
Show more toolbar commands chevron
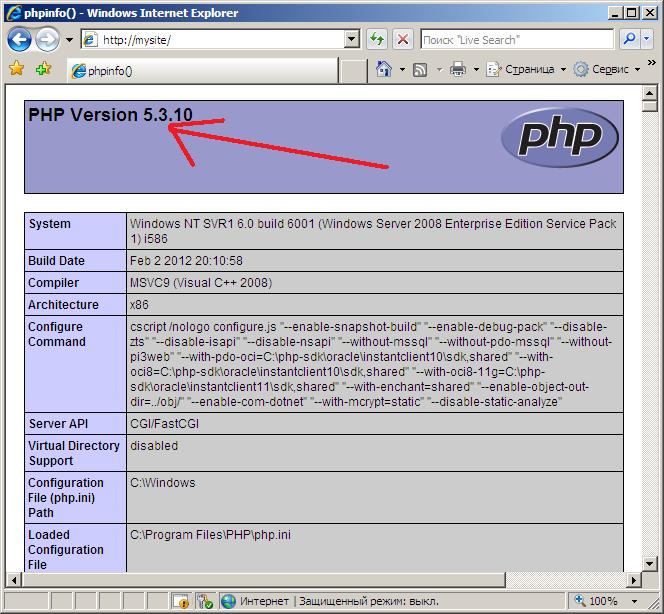pos(652,63)
